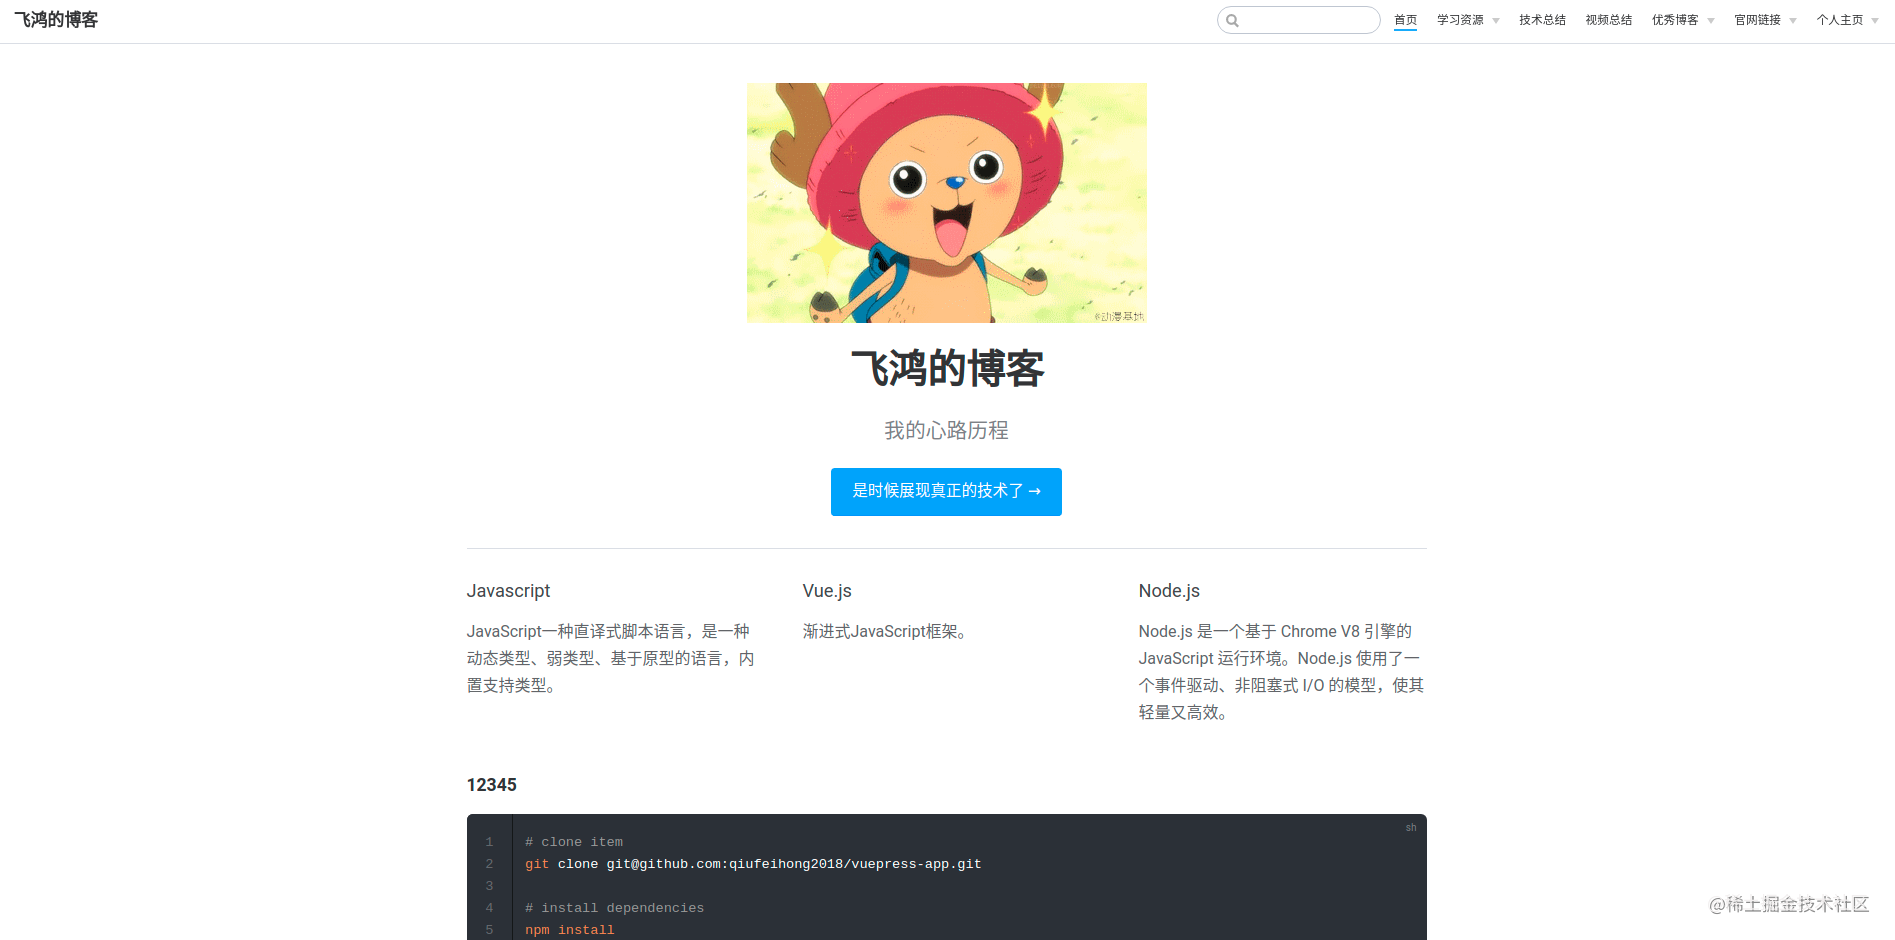Click the 是时候展现真正的技术了 button
This screenshot has height=940, width=1895.
[x=946, y=492]
